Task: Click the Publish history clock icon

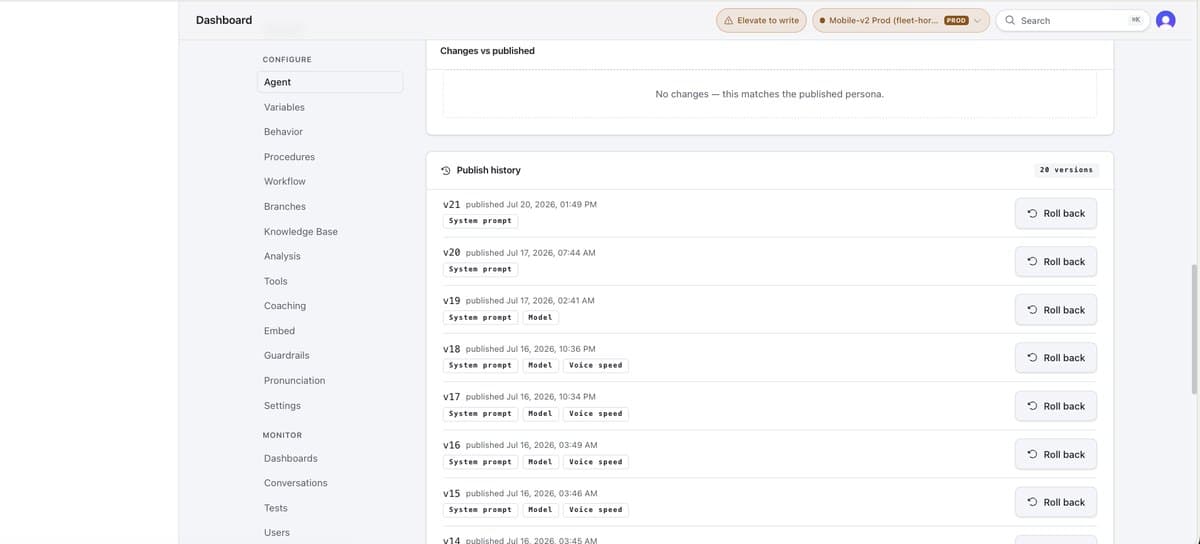Action: pyautogui.click(x=446, y=170)
